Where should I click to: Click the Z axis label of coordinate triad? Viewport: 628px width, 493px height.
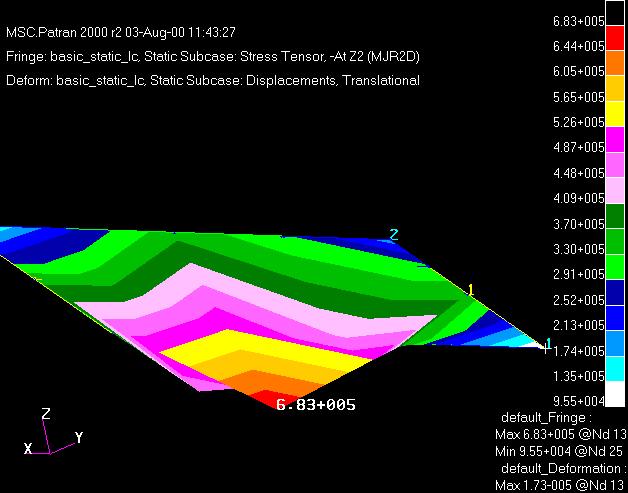45,413
